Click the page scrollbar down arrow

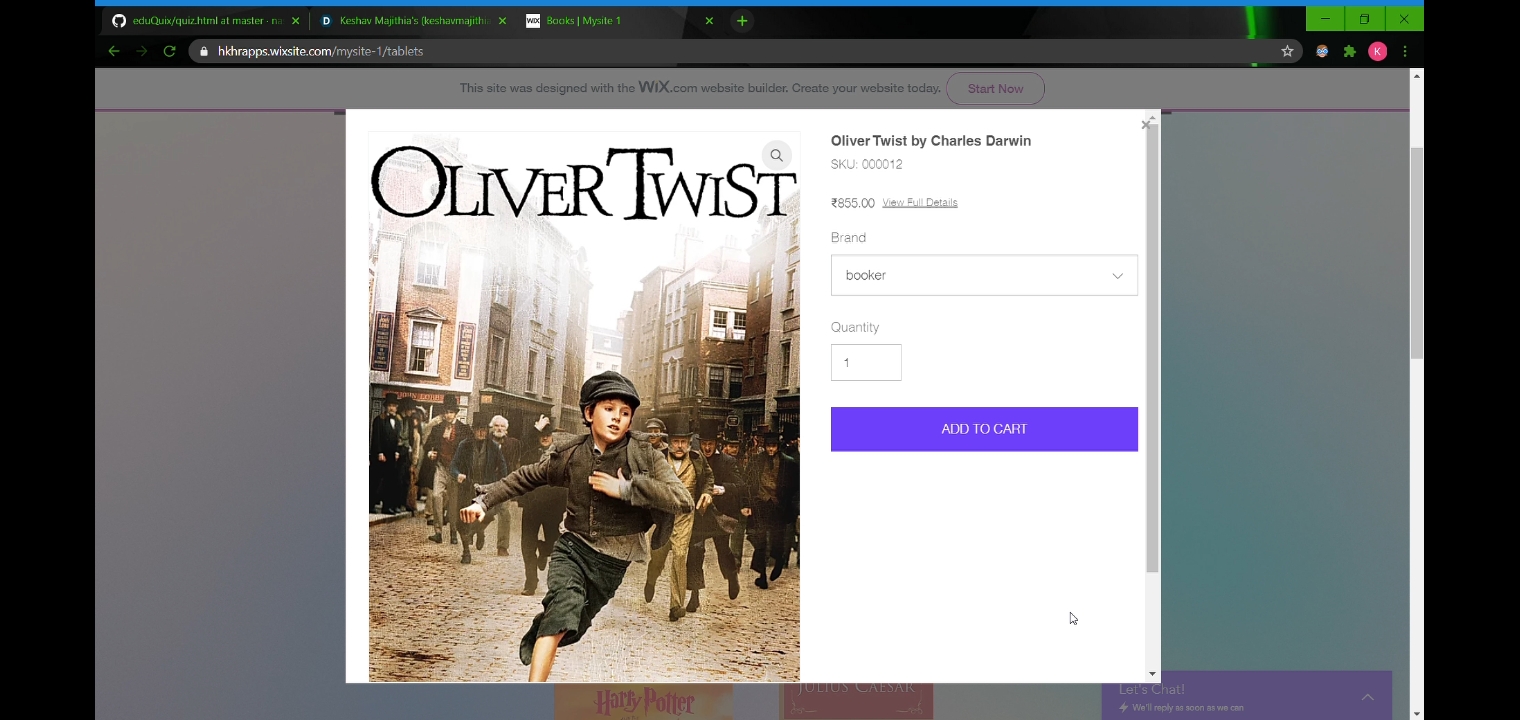click(1417, 713)
